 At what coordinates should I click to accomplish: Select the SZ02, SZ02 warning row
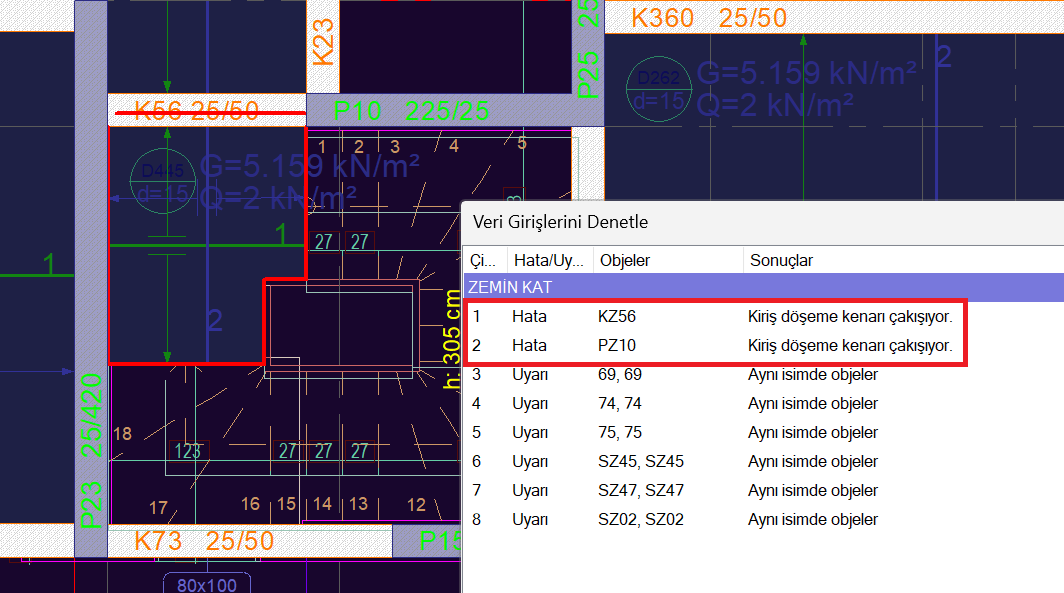710,520
